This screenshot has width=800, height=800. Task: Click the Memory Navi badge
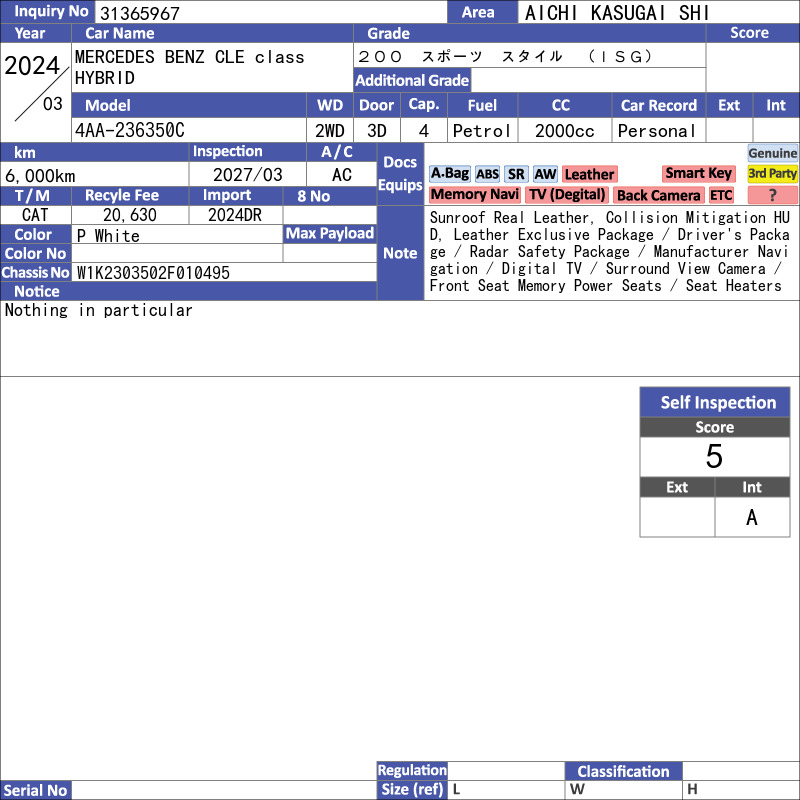pyautogui.click(x=474, y=194)
